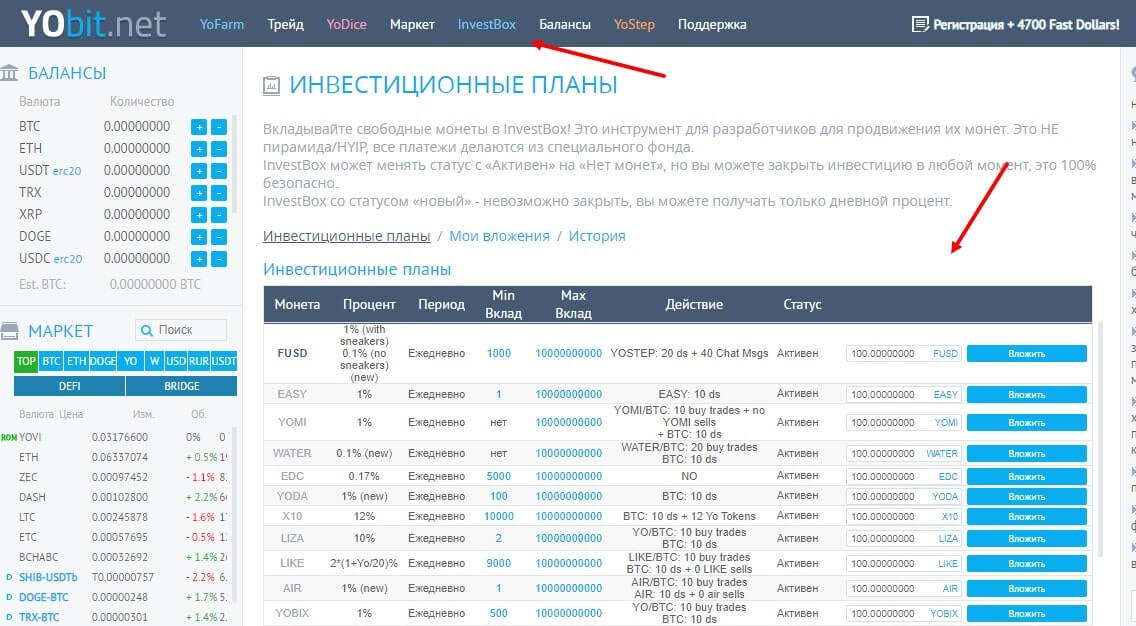Screen dimensions: 1136x626
Task: Open the BRIDGE market tab
Action: (181, 385)
